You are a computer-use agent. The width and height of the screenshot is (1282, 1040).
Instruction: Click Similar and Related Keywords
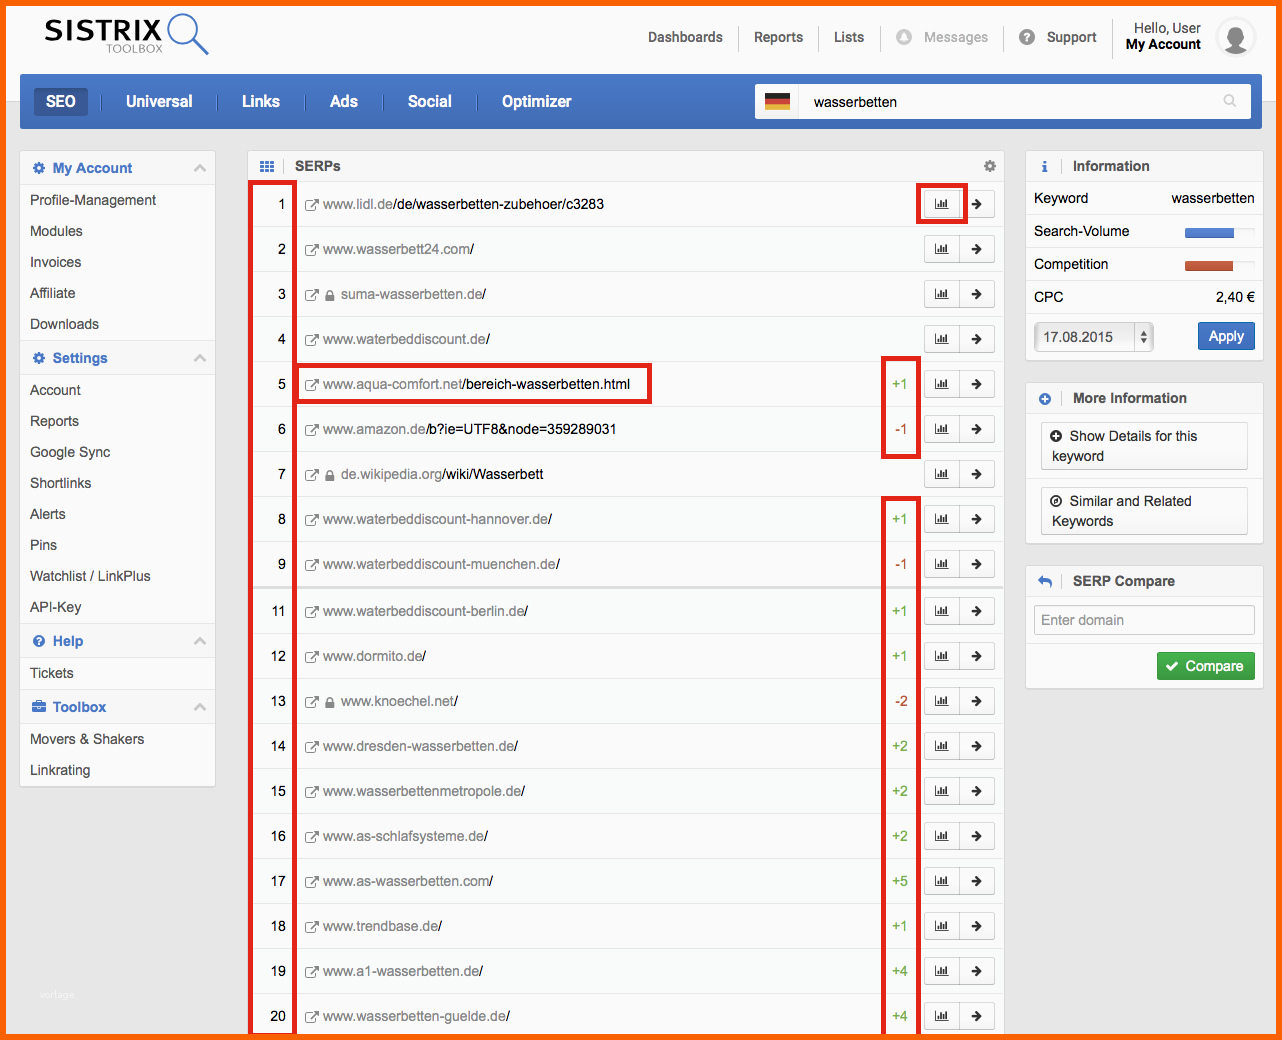tap(1144, 511)
